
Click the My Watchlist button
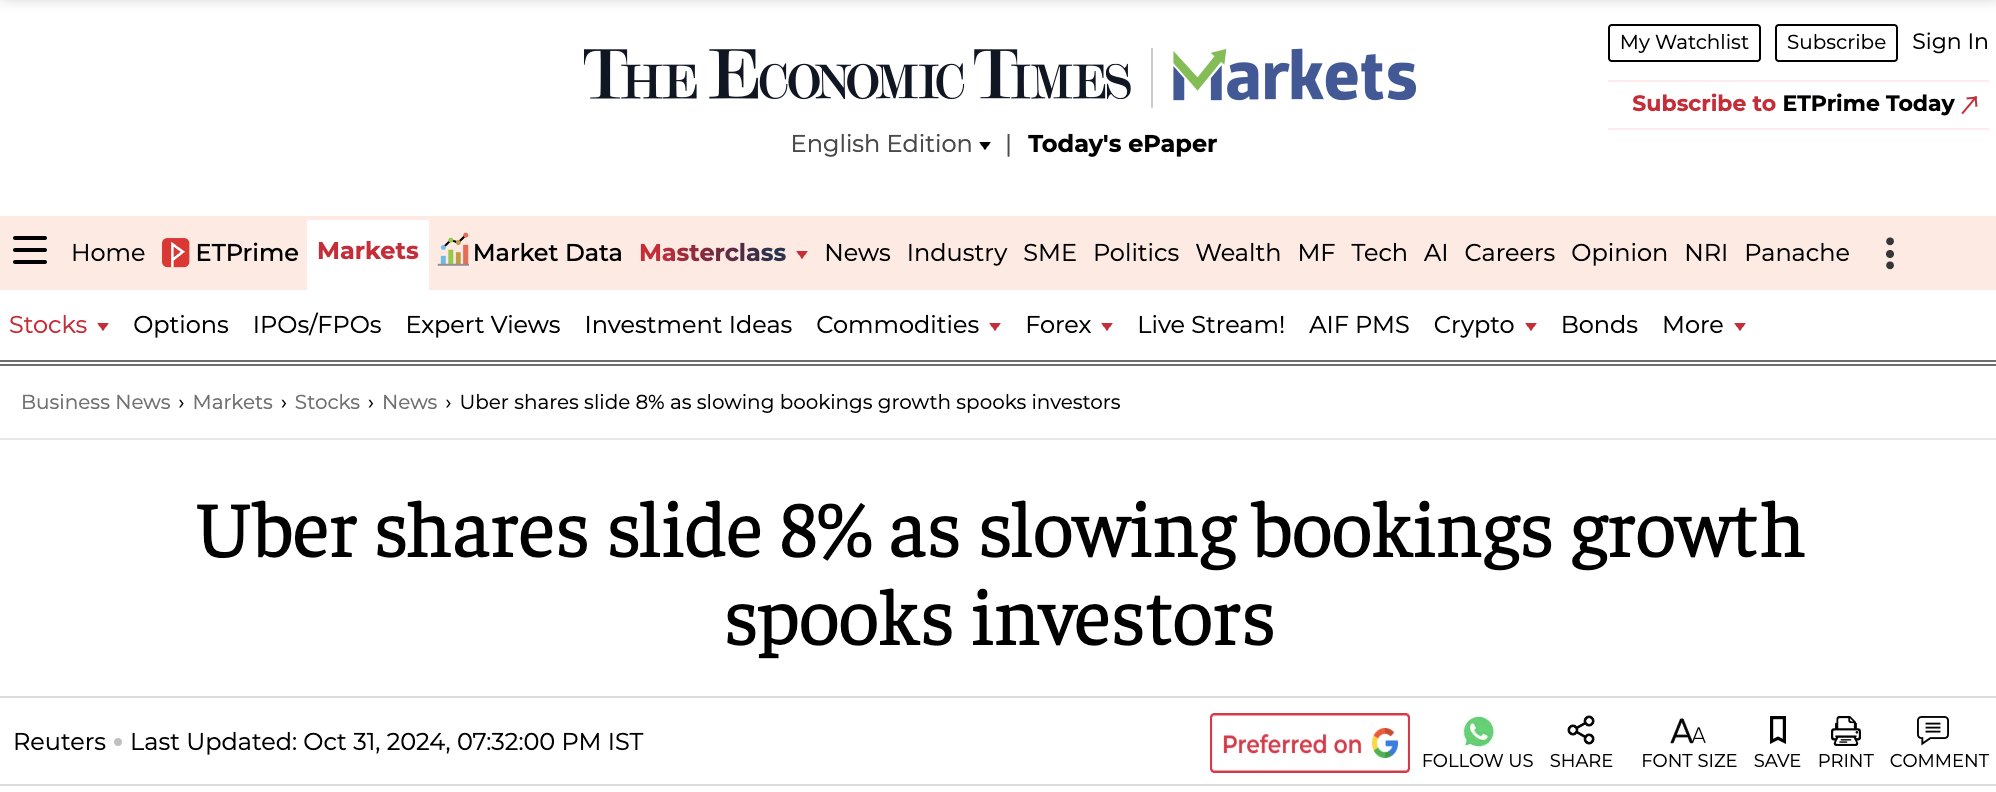[x=1684, y=42]
